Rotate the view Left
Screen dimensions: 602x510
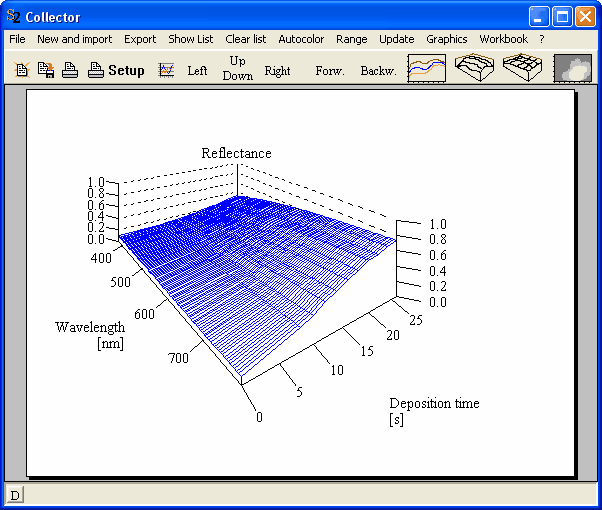coord(198,71)
